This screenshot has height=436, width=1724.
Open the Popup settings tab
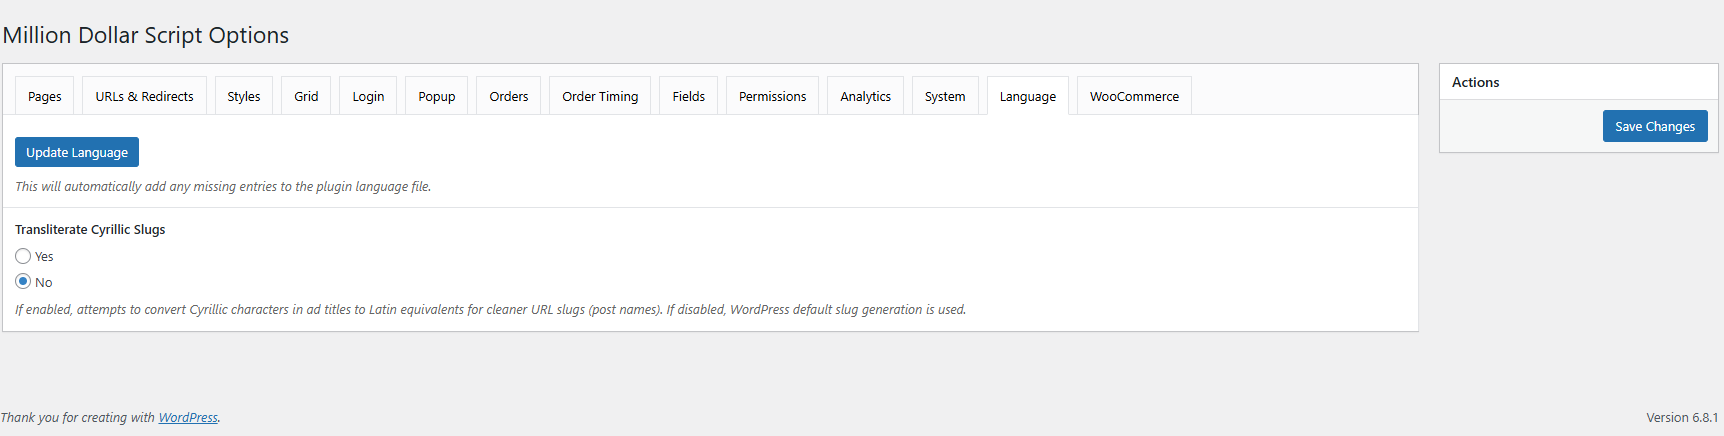[437, 96]
